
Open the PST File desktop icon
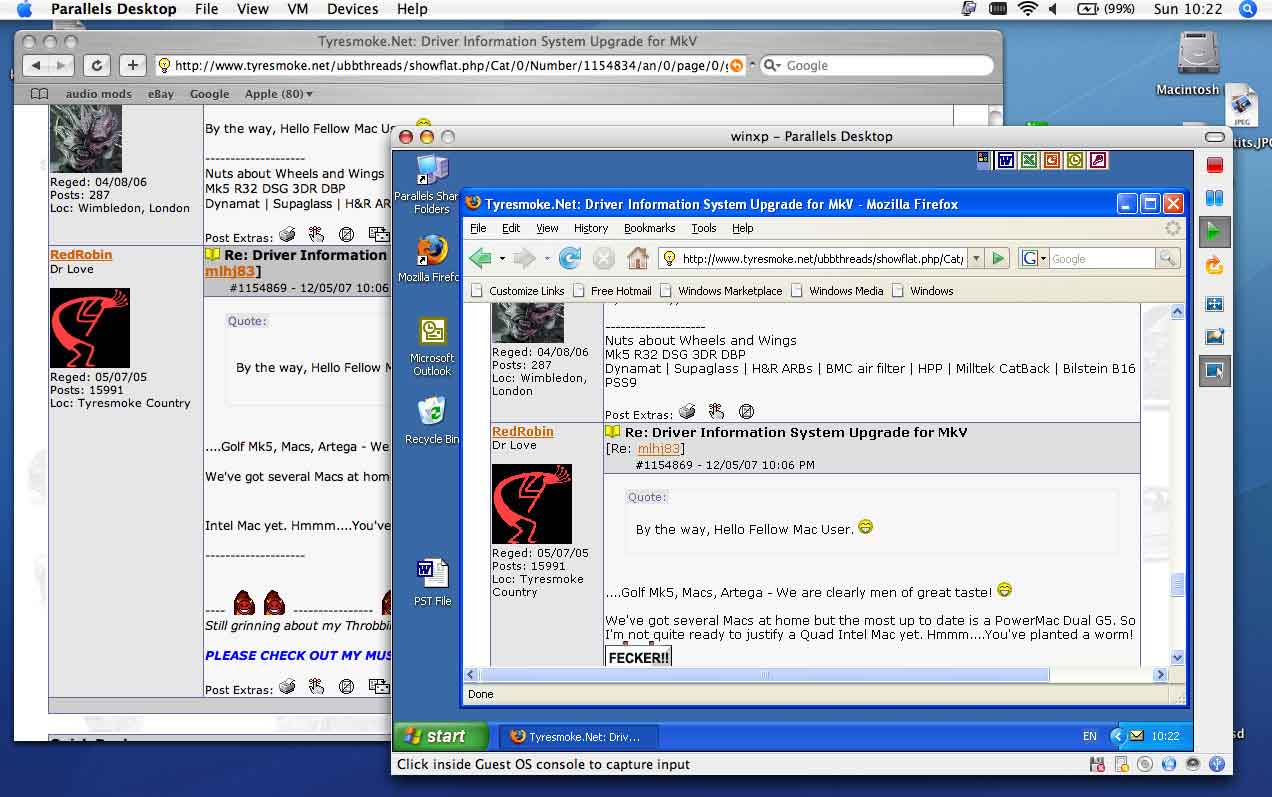click(432, 582)
